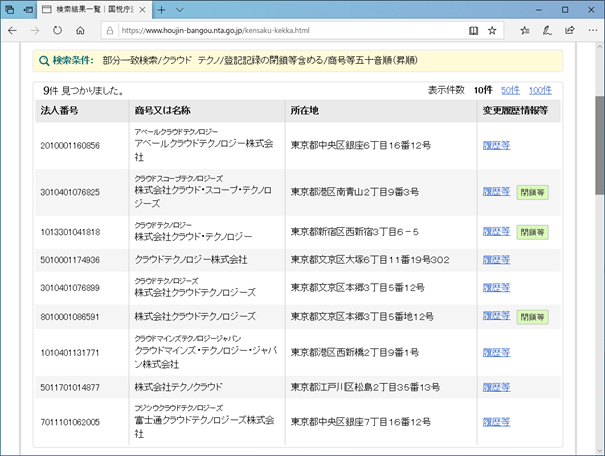Select the 検索結果一覧 browser tab
605x456 pixels.
92,9
